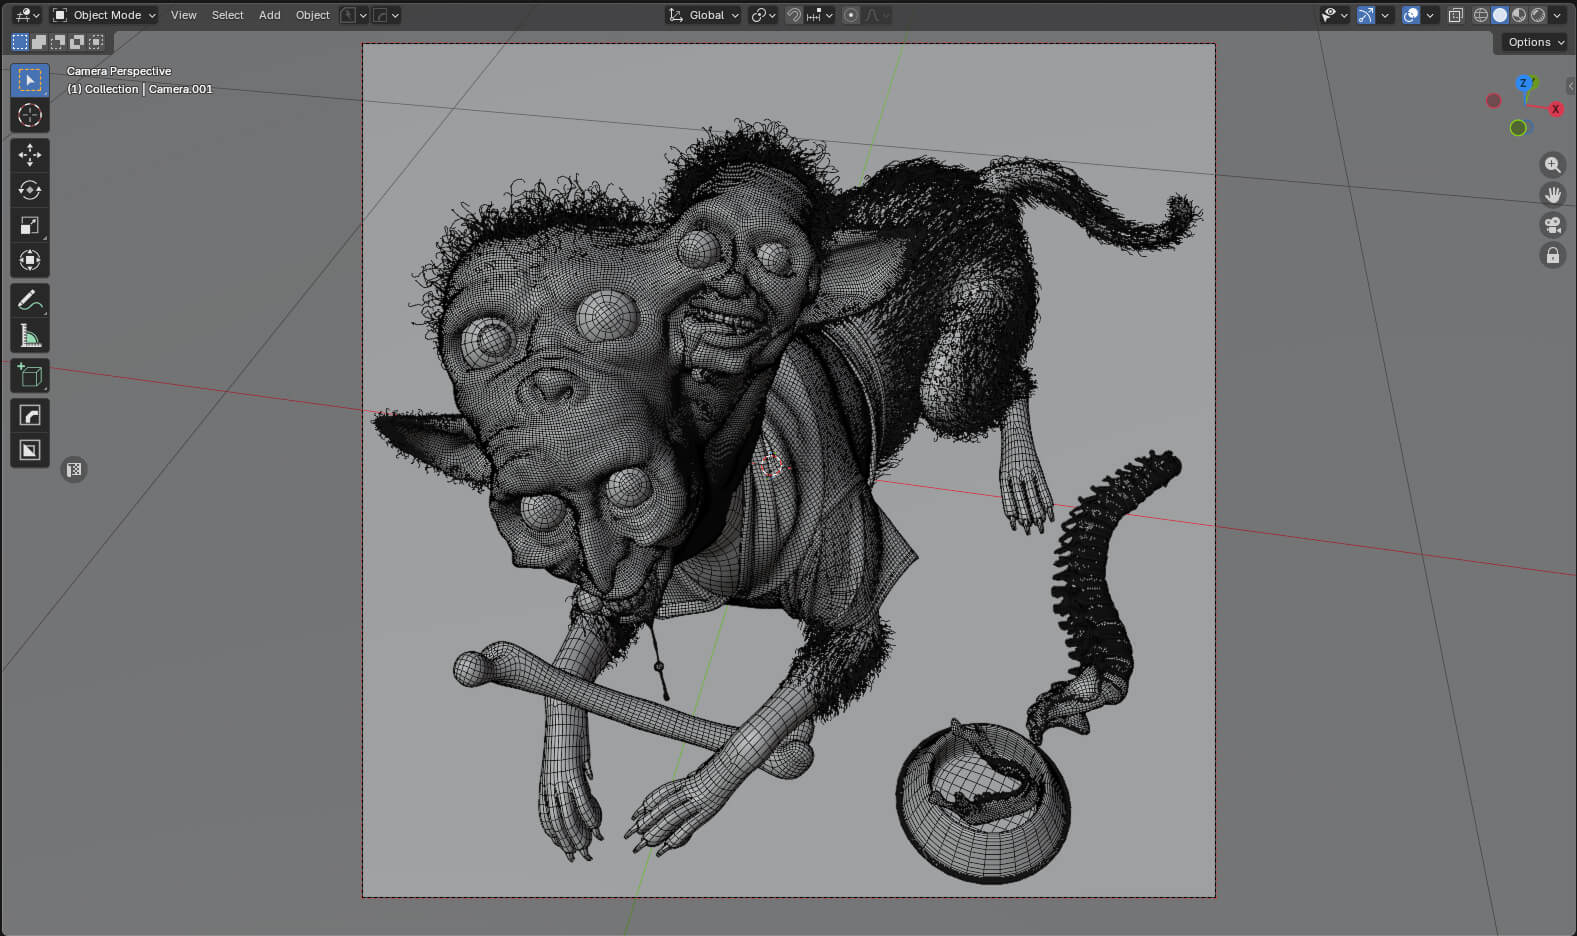Activate the Scale tool

point(30,225)
